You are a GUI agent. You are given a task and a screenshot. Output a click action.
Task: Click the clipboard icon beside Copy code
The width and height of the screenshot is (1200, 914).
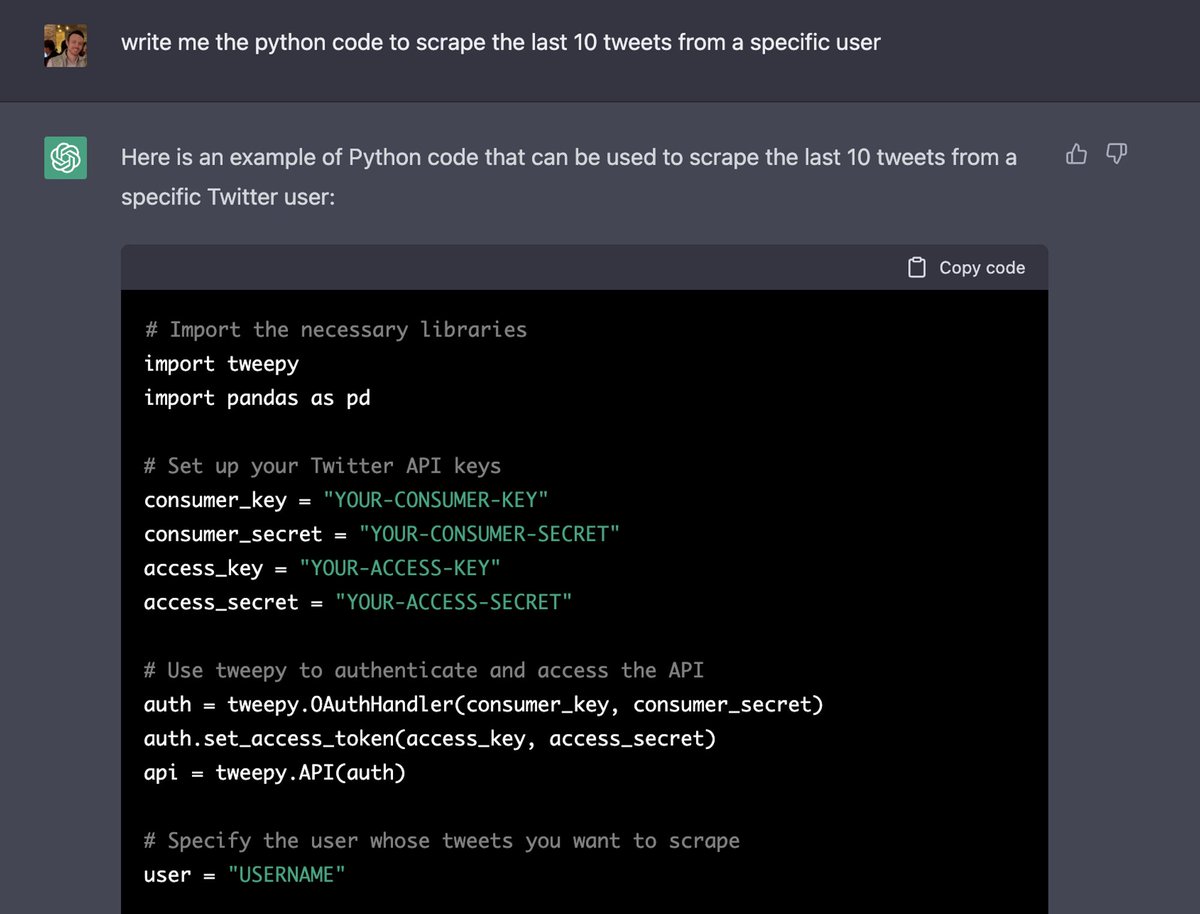916,267
